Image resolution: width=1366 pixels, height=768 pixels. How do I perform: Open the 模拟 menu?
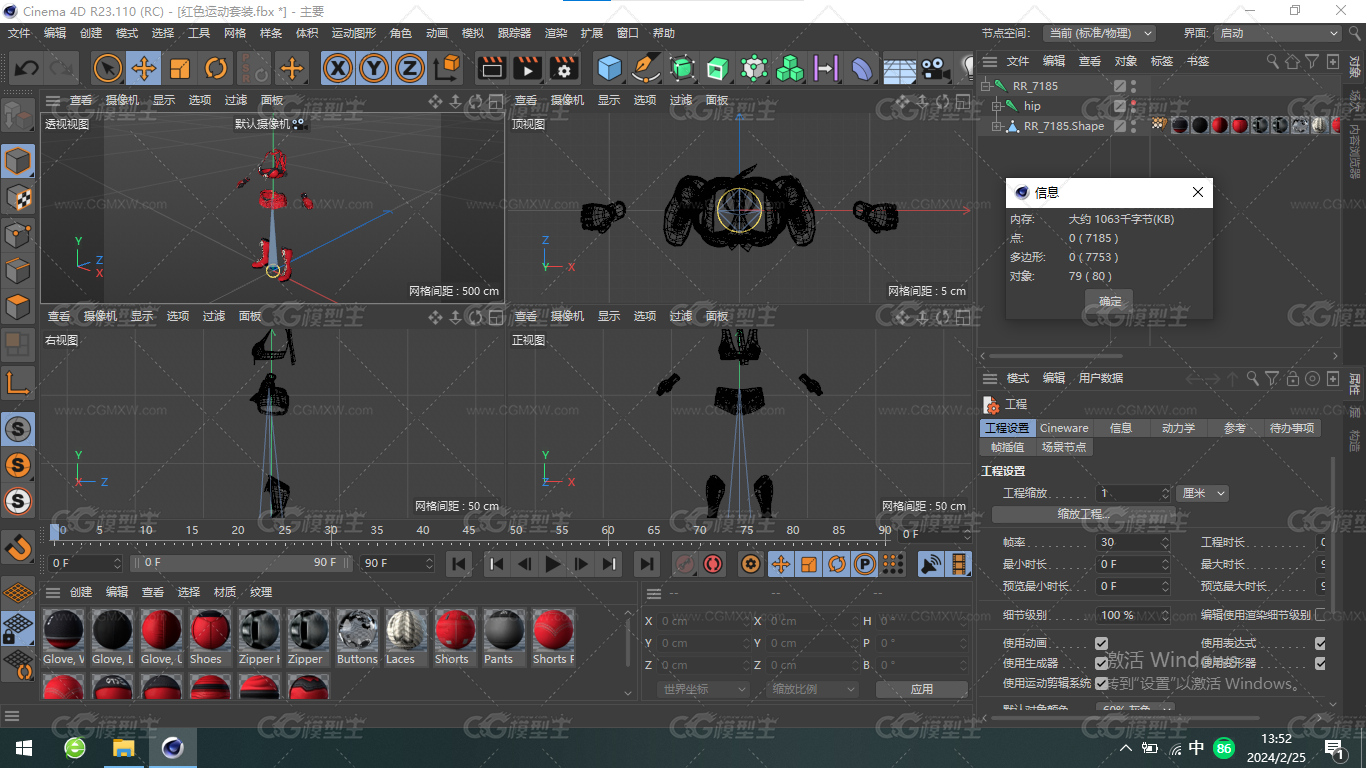tap(473, 33)
